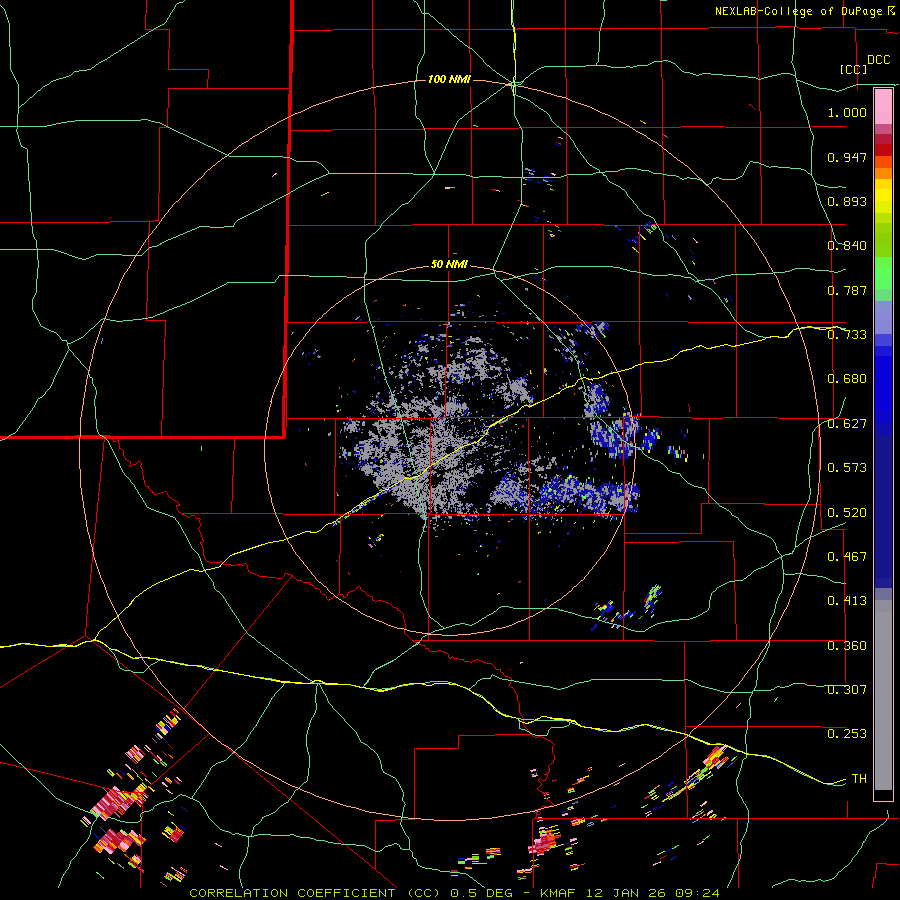Select the 0.467 legend label
Screen dimensions: 900x900
click(x=847, y=557)
